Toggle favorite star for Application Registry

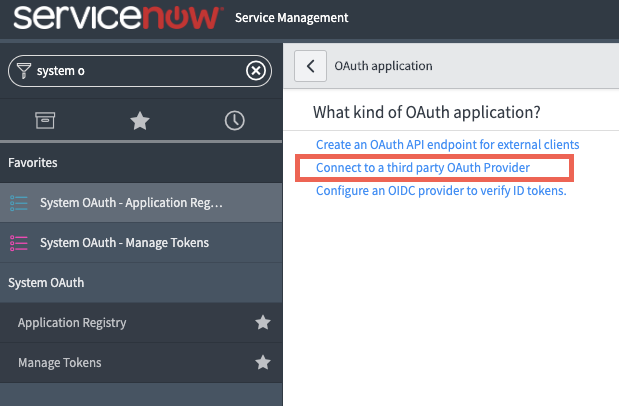263,323
